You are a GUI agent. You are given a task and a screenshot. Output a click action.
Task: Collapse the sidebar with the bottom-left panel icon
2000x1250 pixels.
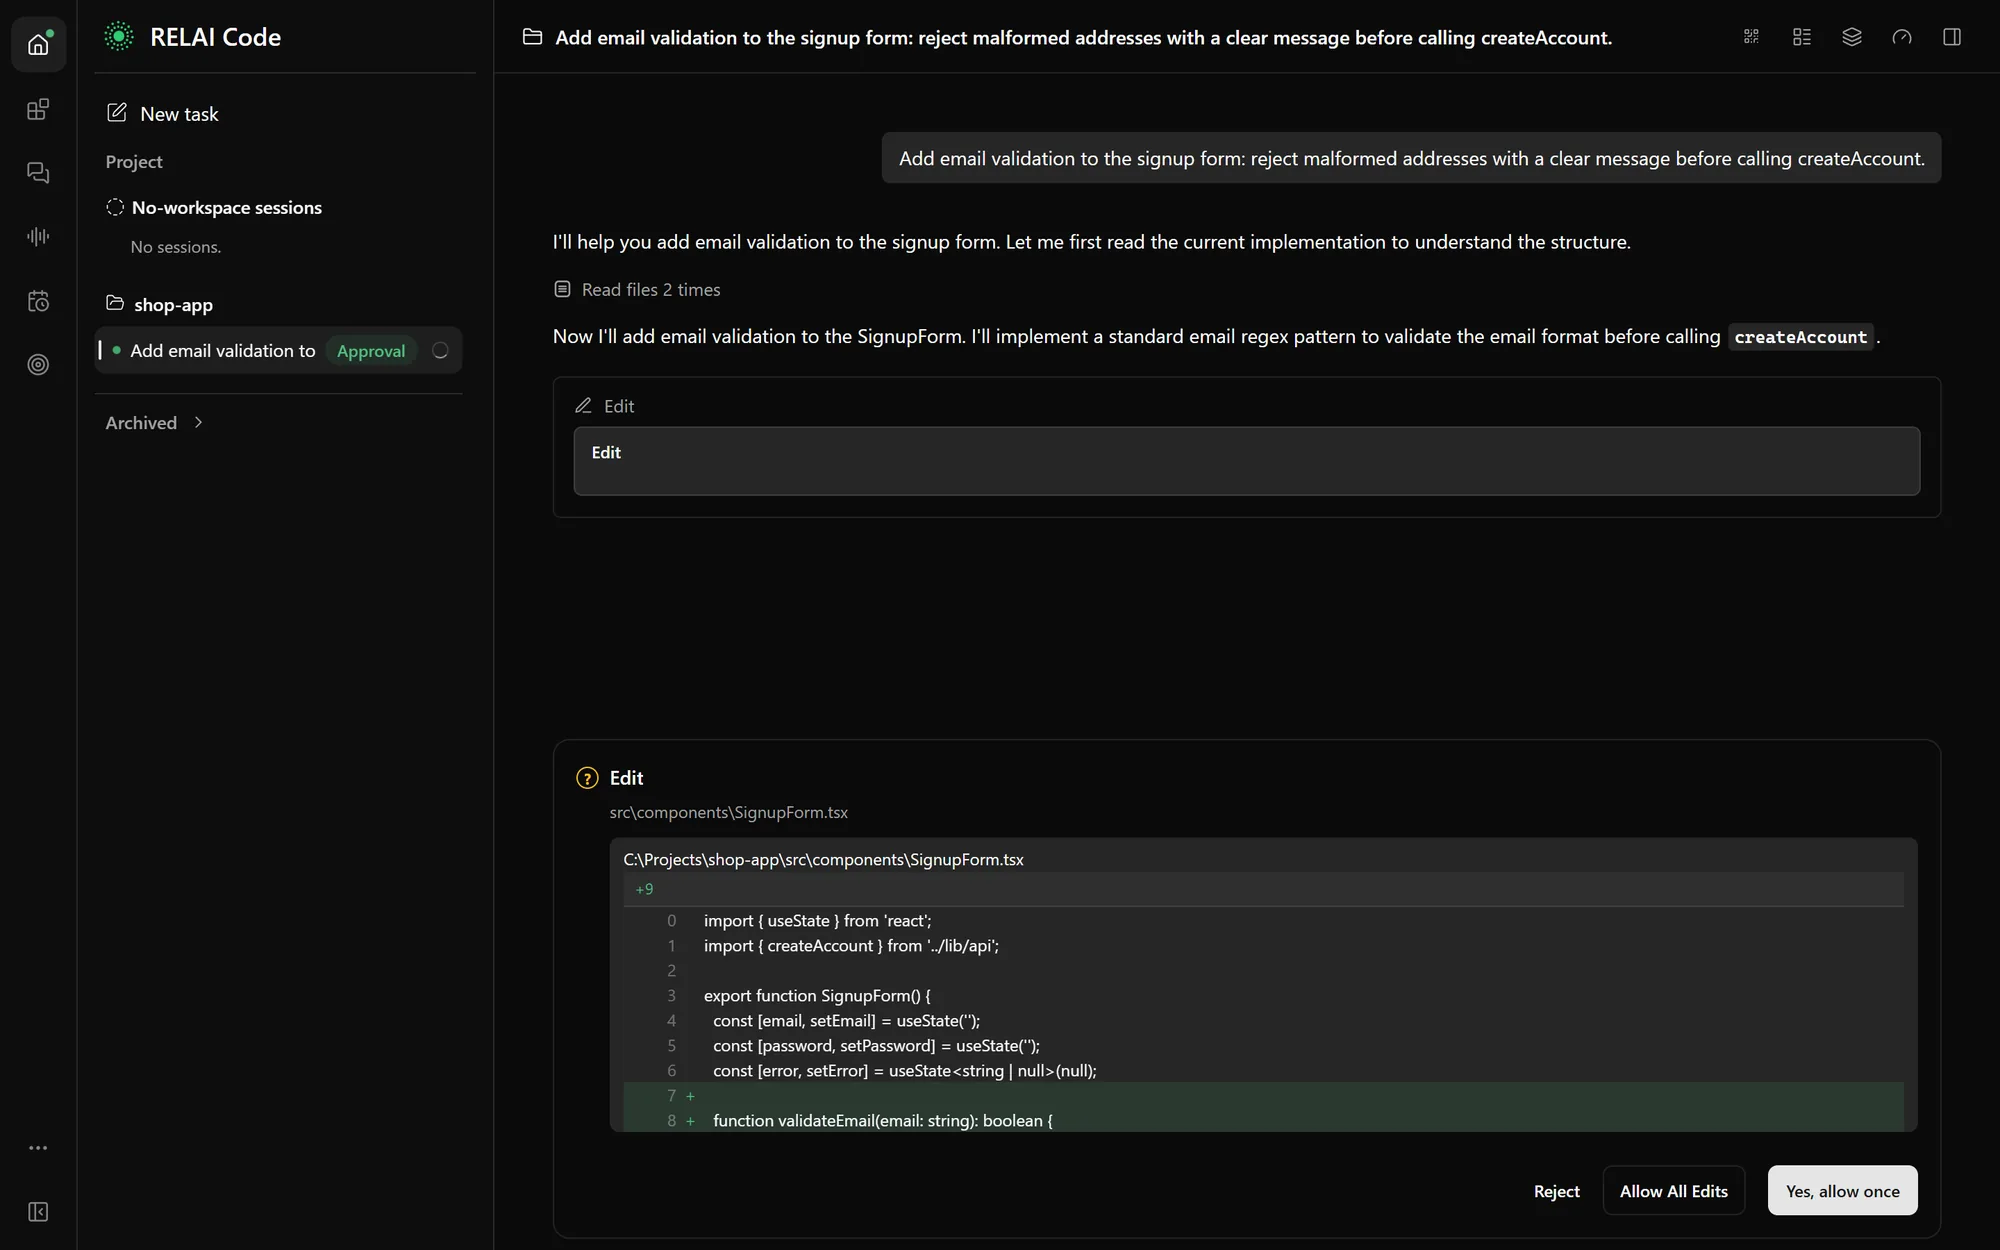pos(38,1212)
